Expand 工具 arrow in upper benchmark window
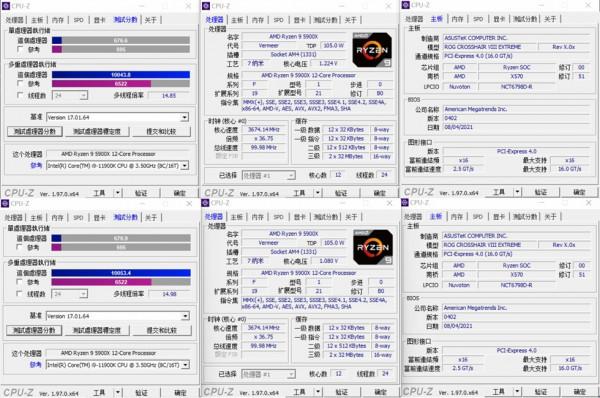 pos(118,192)
